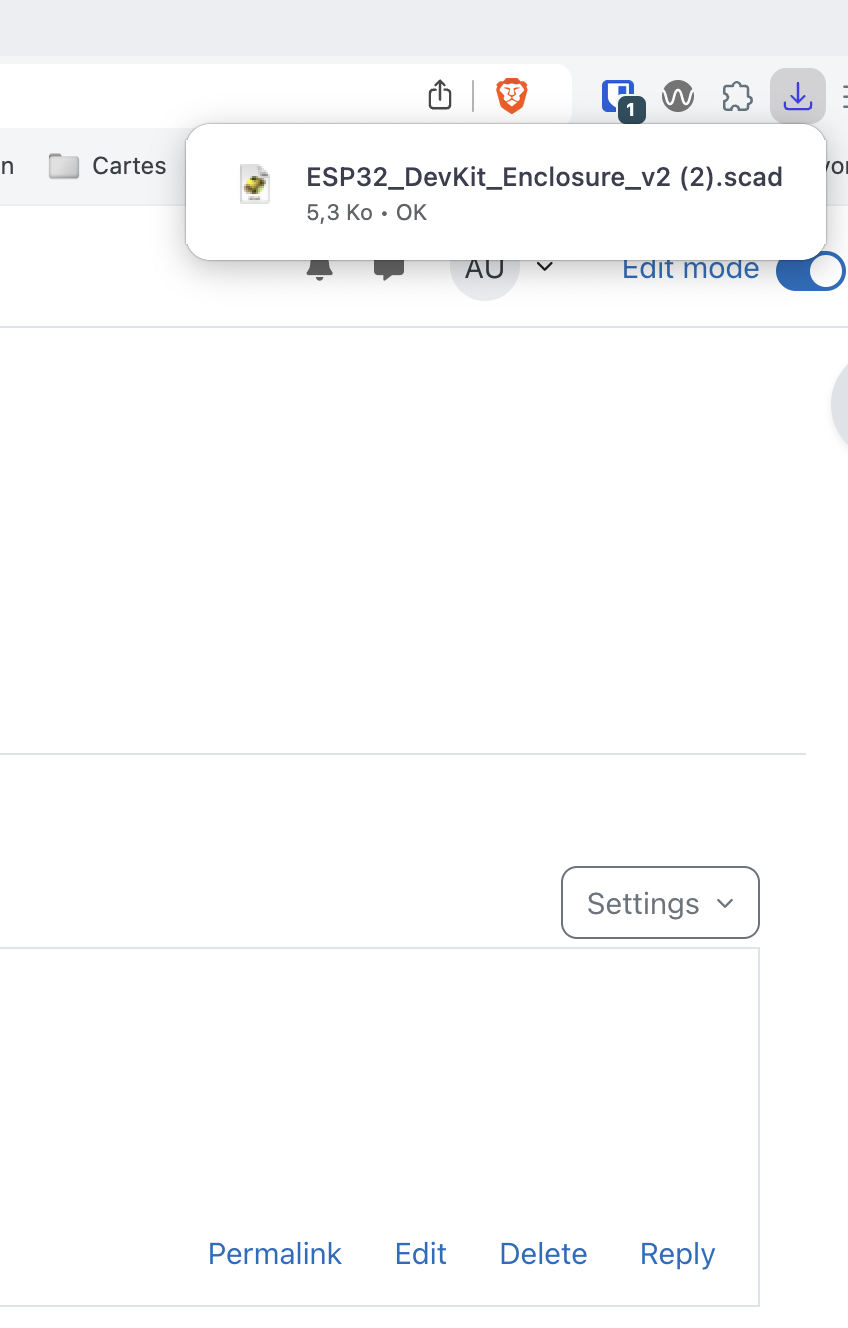Screen dimensions: 848x1328
Task: Click the scad file thumbnail icon
Action: coord(255,185)
